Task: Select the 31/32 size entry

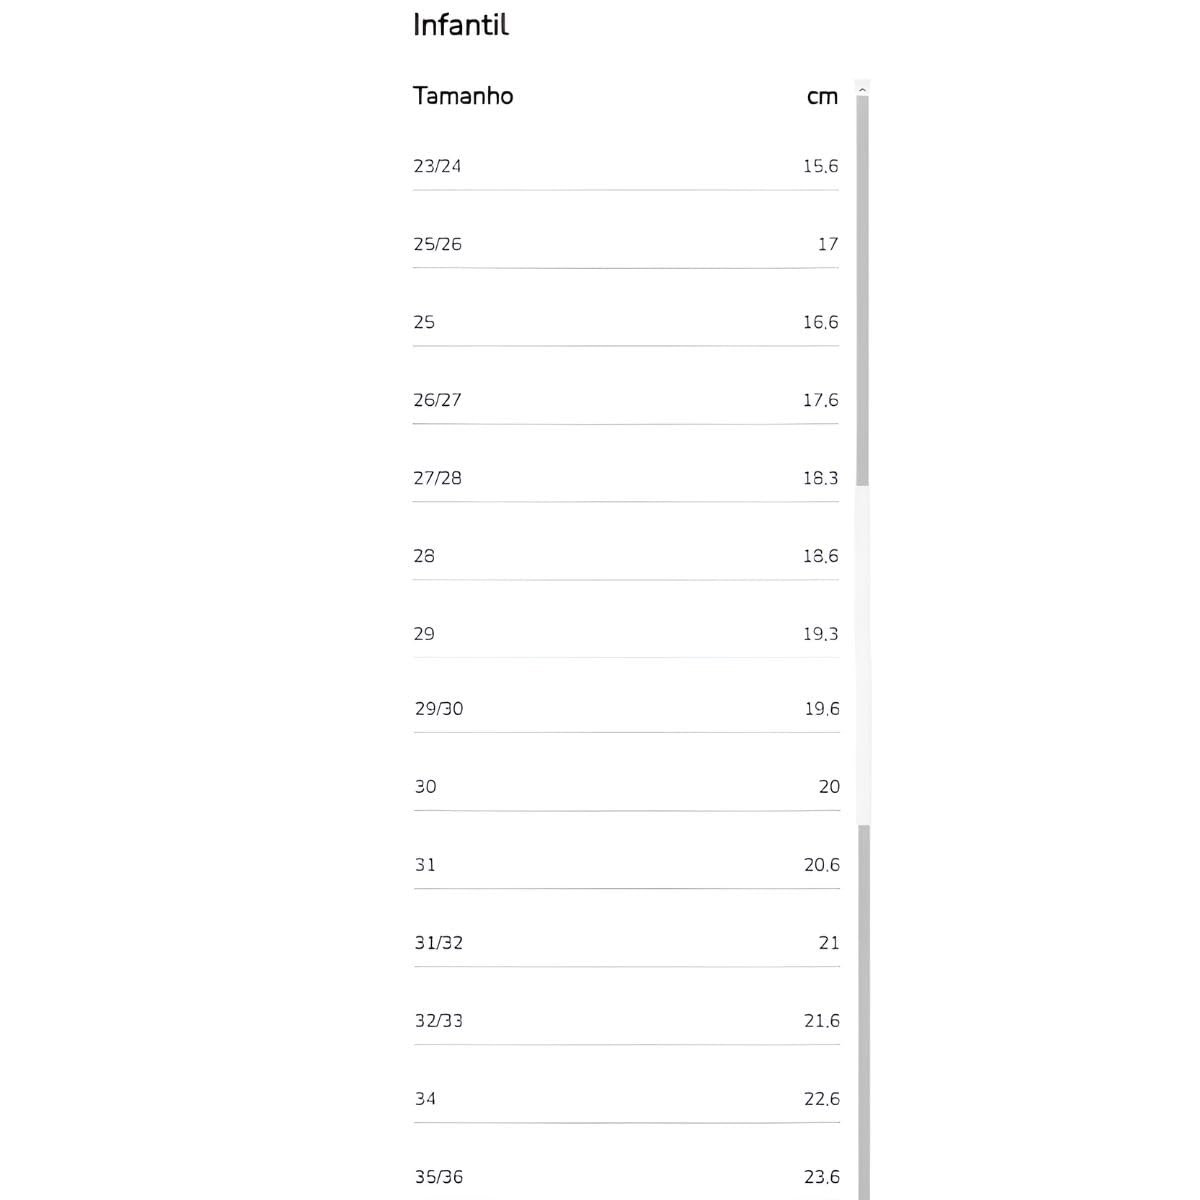Action: click(x=439, y=943)
